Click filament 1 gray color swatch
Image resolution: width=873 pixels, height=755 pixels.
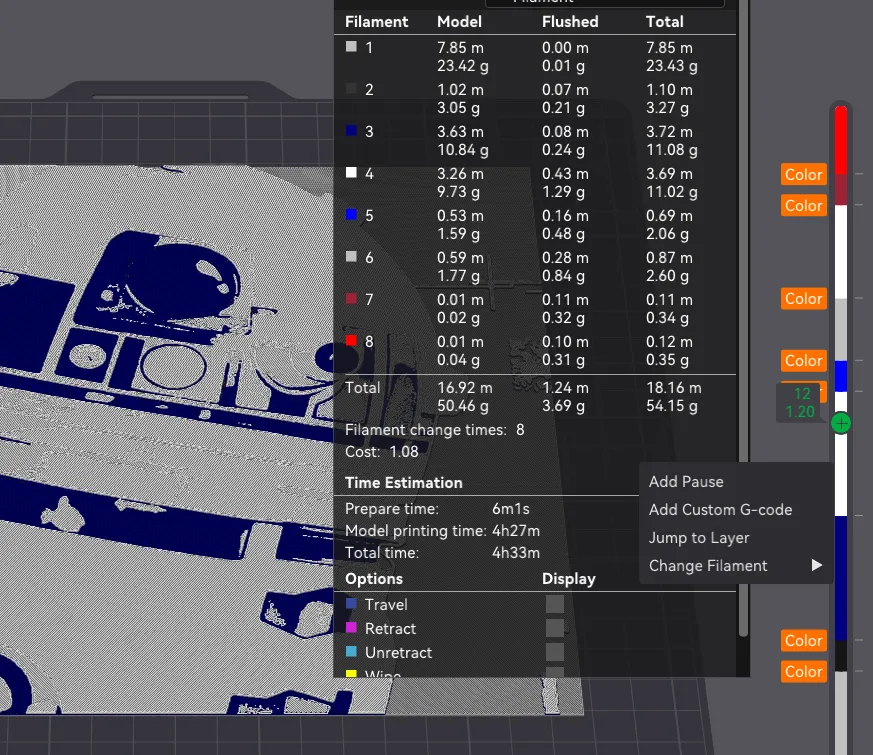(351, 47)
